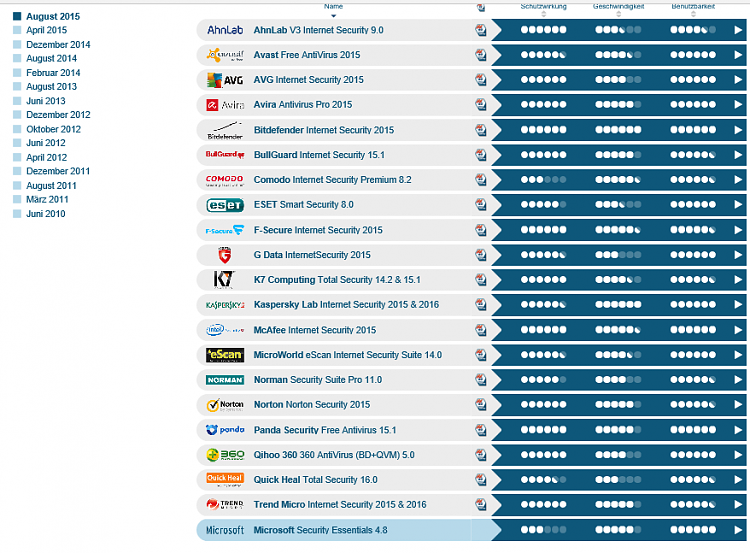Screen dimensions: 750x553
Task: Expand details arrow for G Data row
Action: point(738,255)
